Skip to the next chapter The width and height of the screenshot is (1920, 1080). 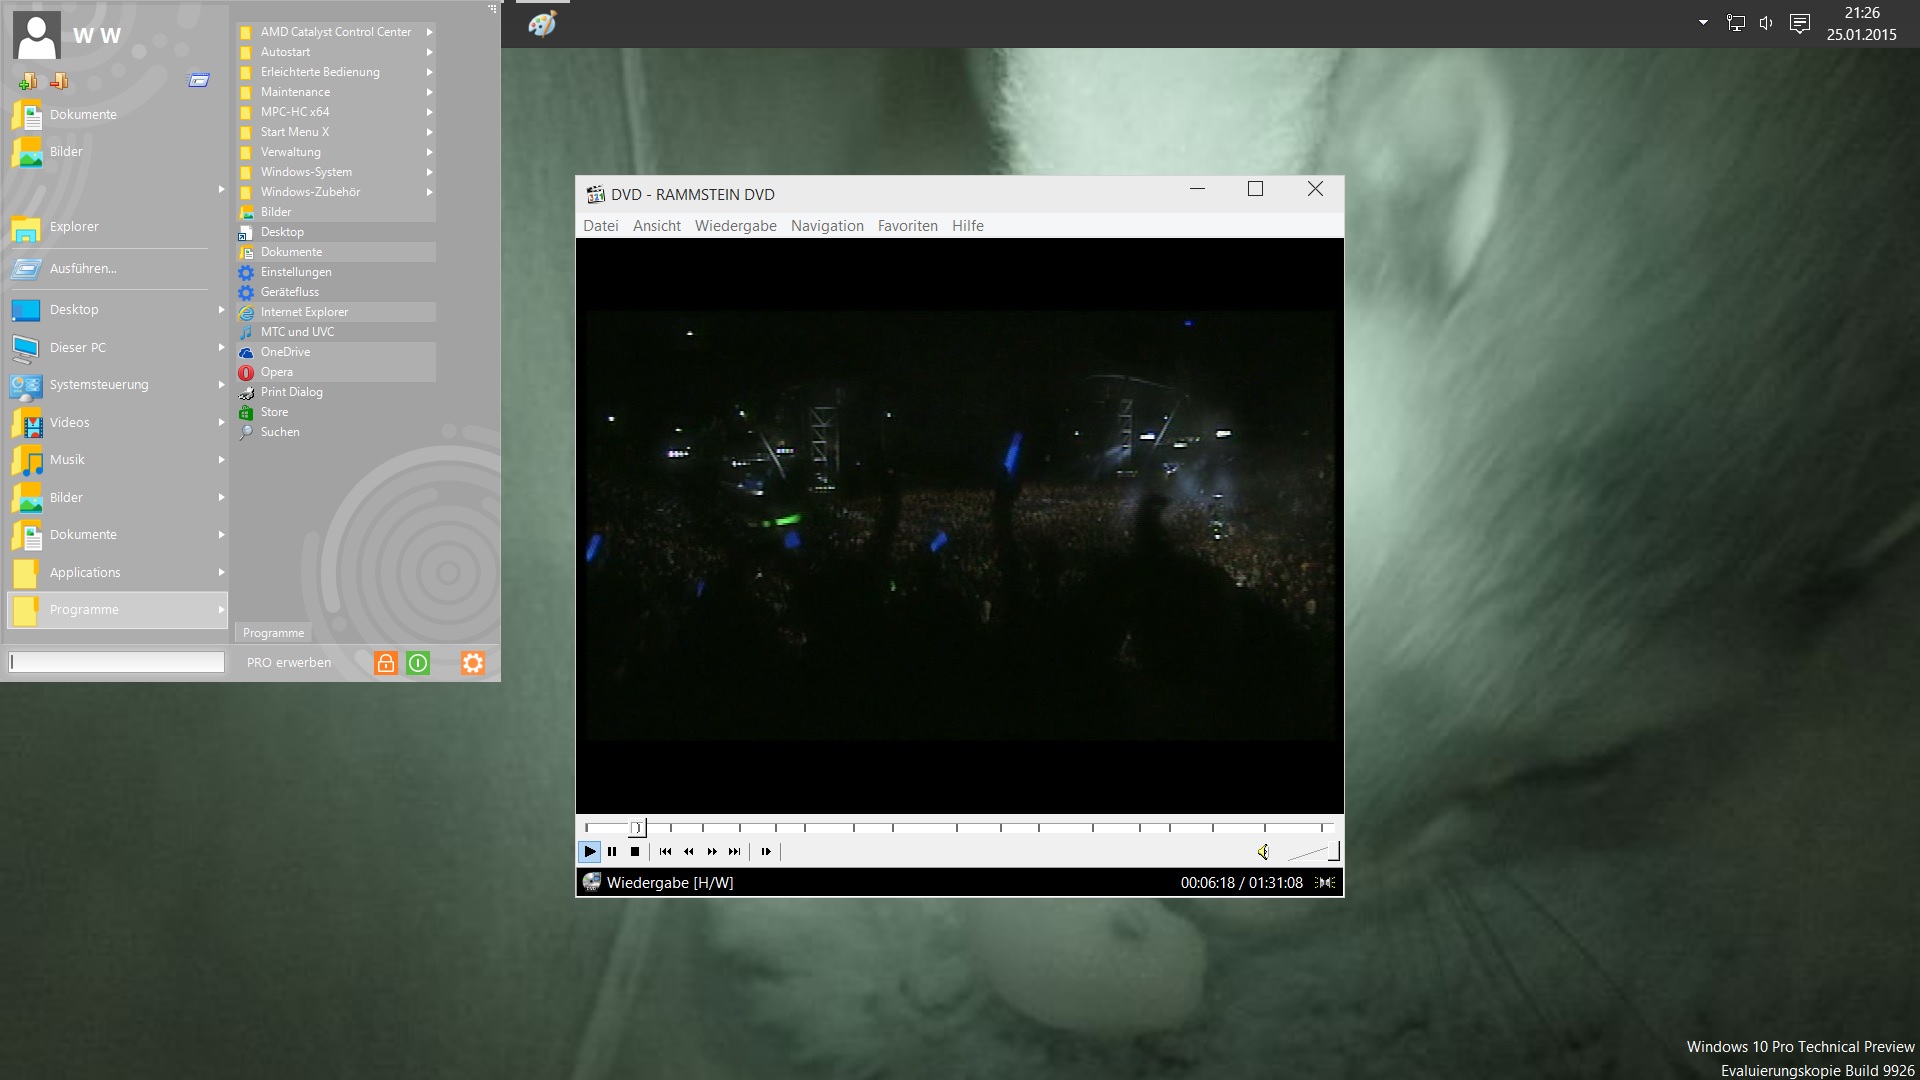[x=735, y=852]
